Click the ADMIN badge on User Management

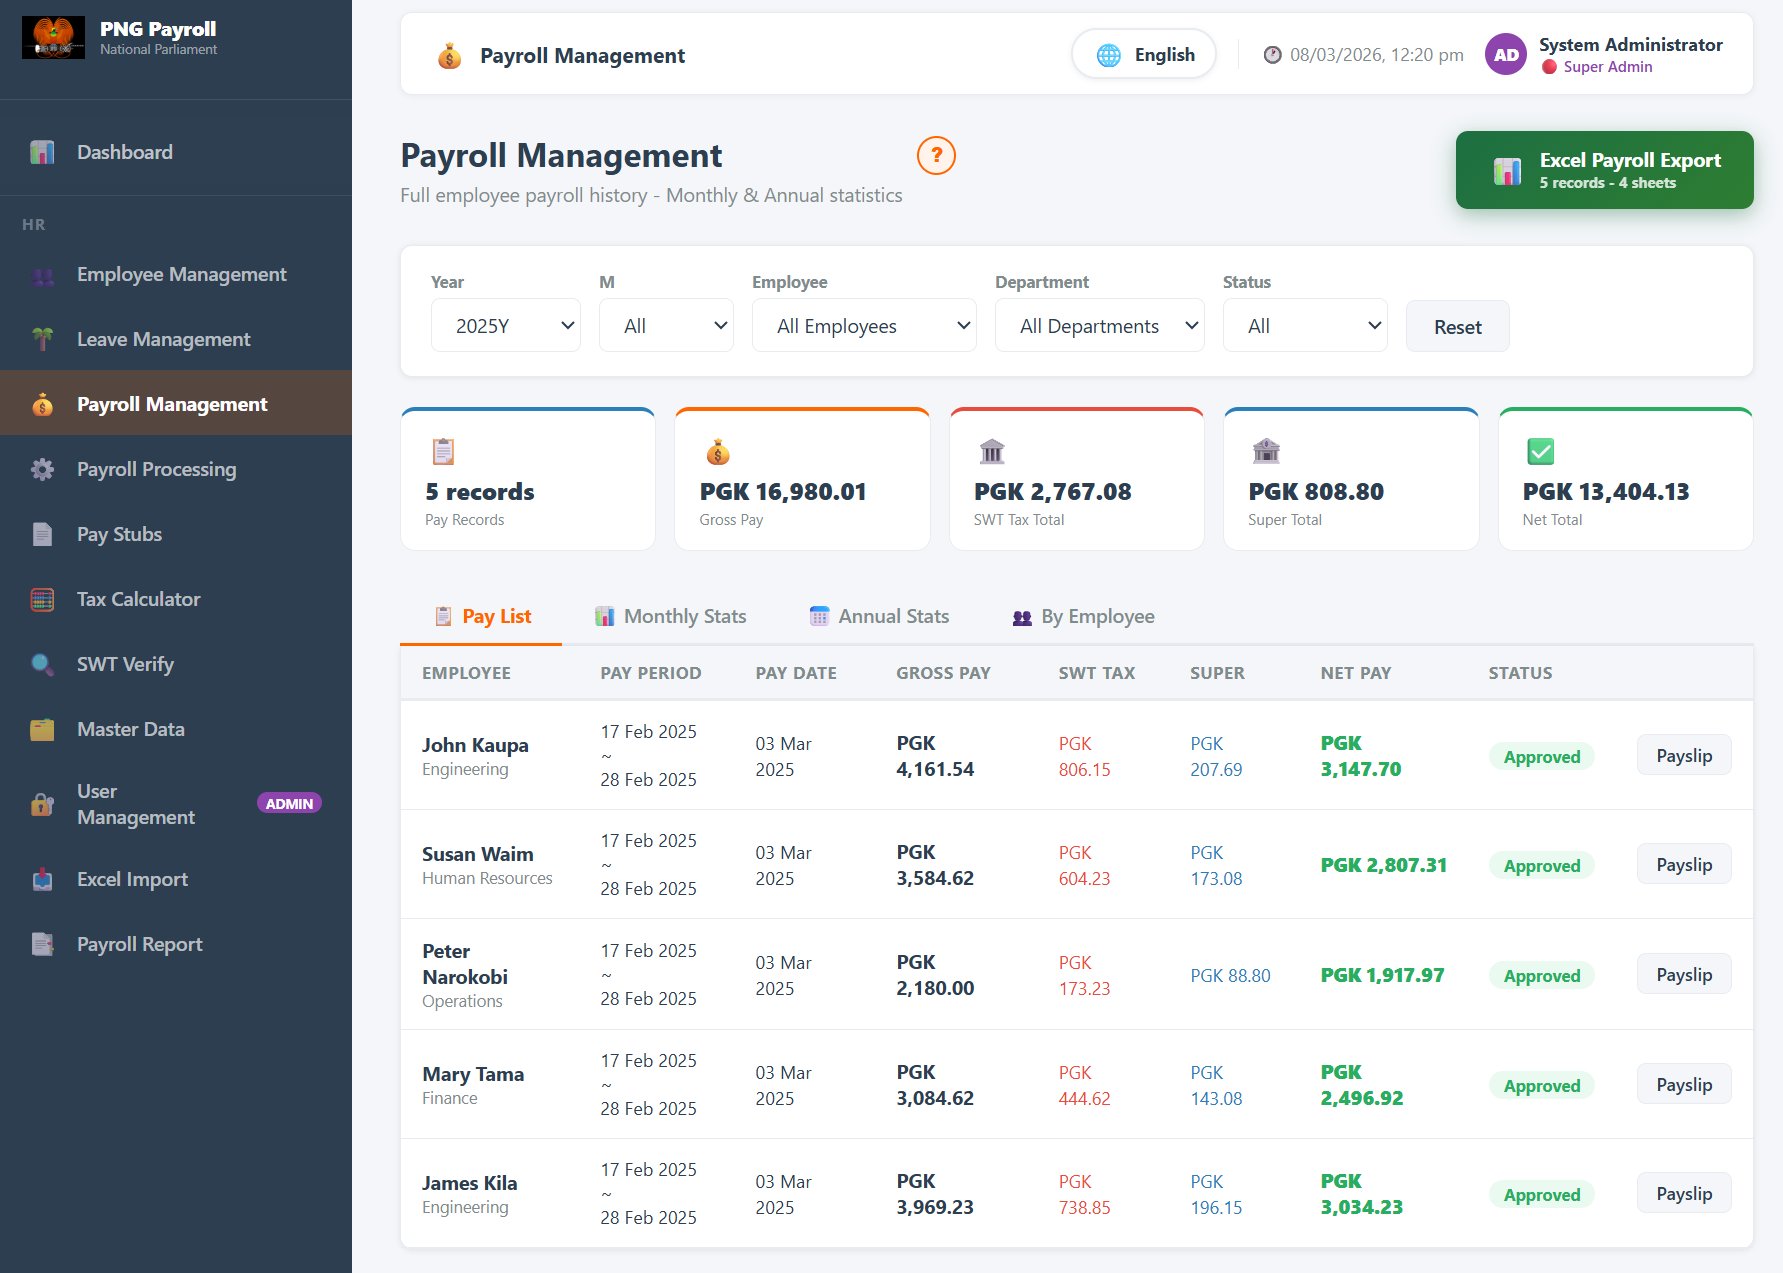(289, 804)
